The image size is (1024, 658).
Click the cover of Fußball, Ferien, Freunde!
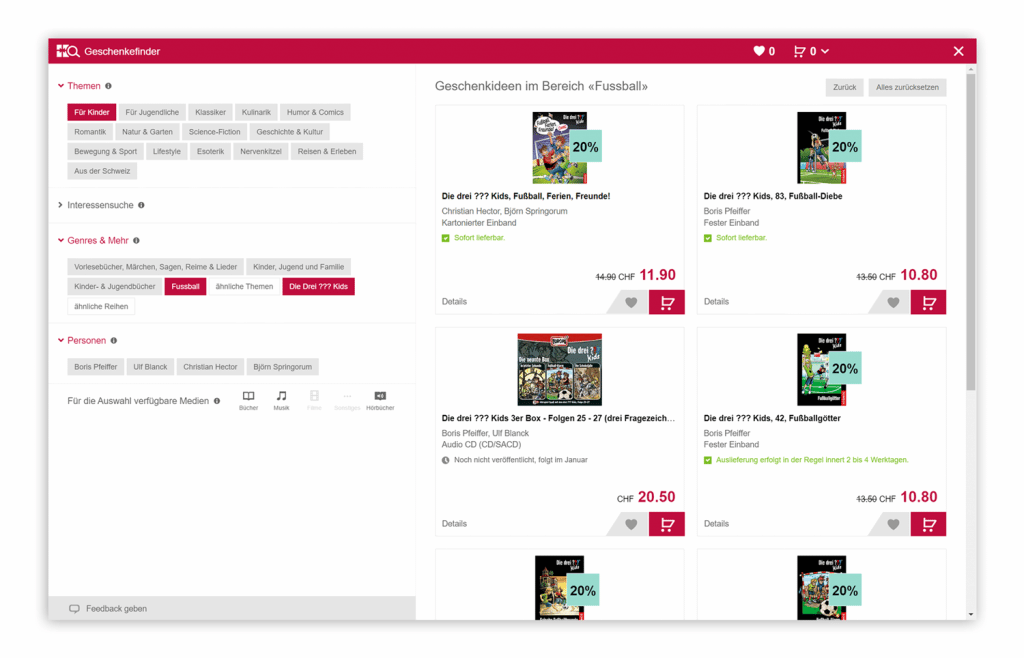click(559, 147)
